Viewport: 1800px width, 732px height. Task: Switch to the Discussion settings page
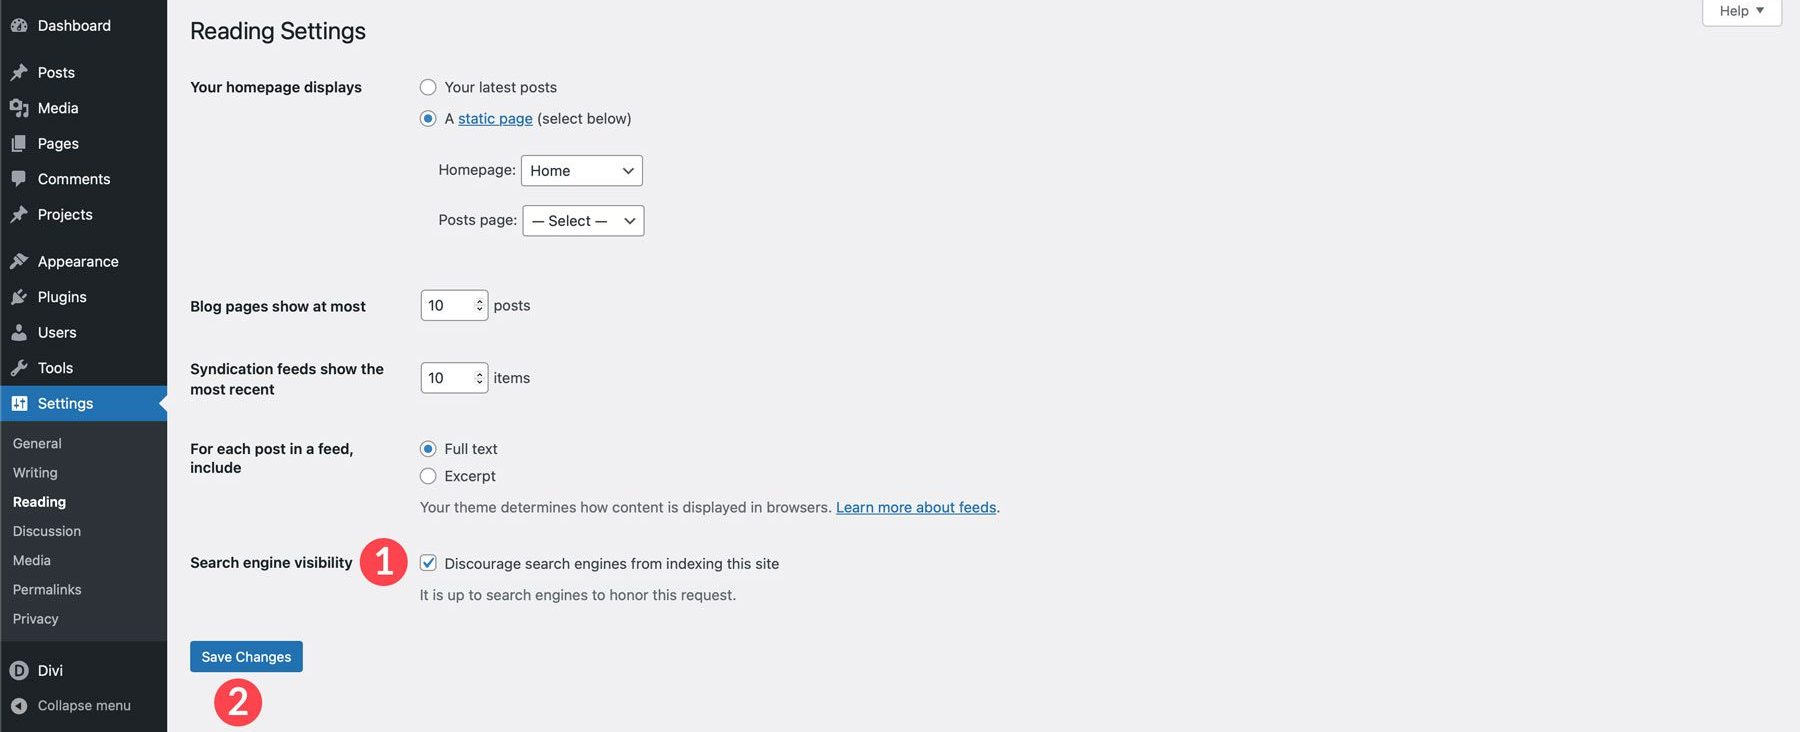(46, 530)
